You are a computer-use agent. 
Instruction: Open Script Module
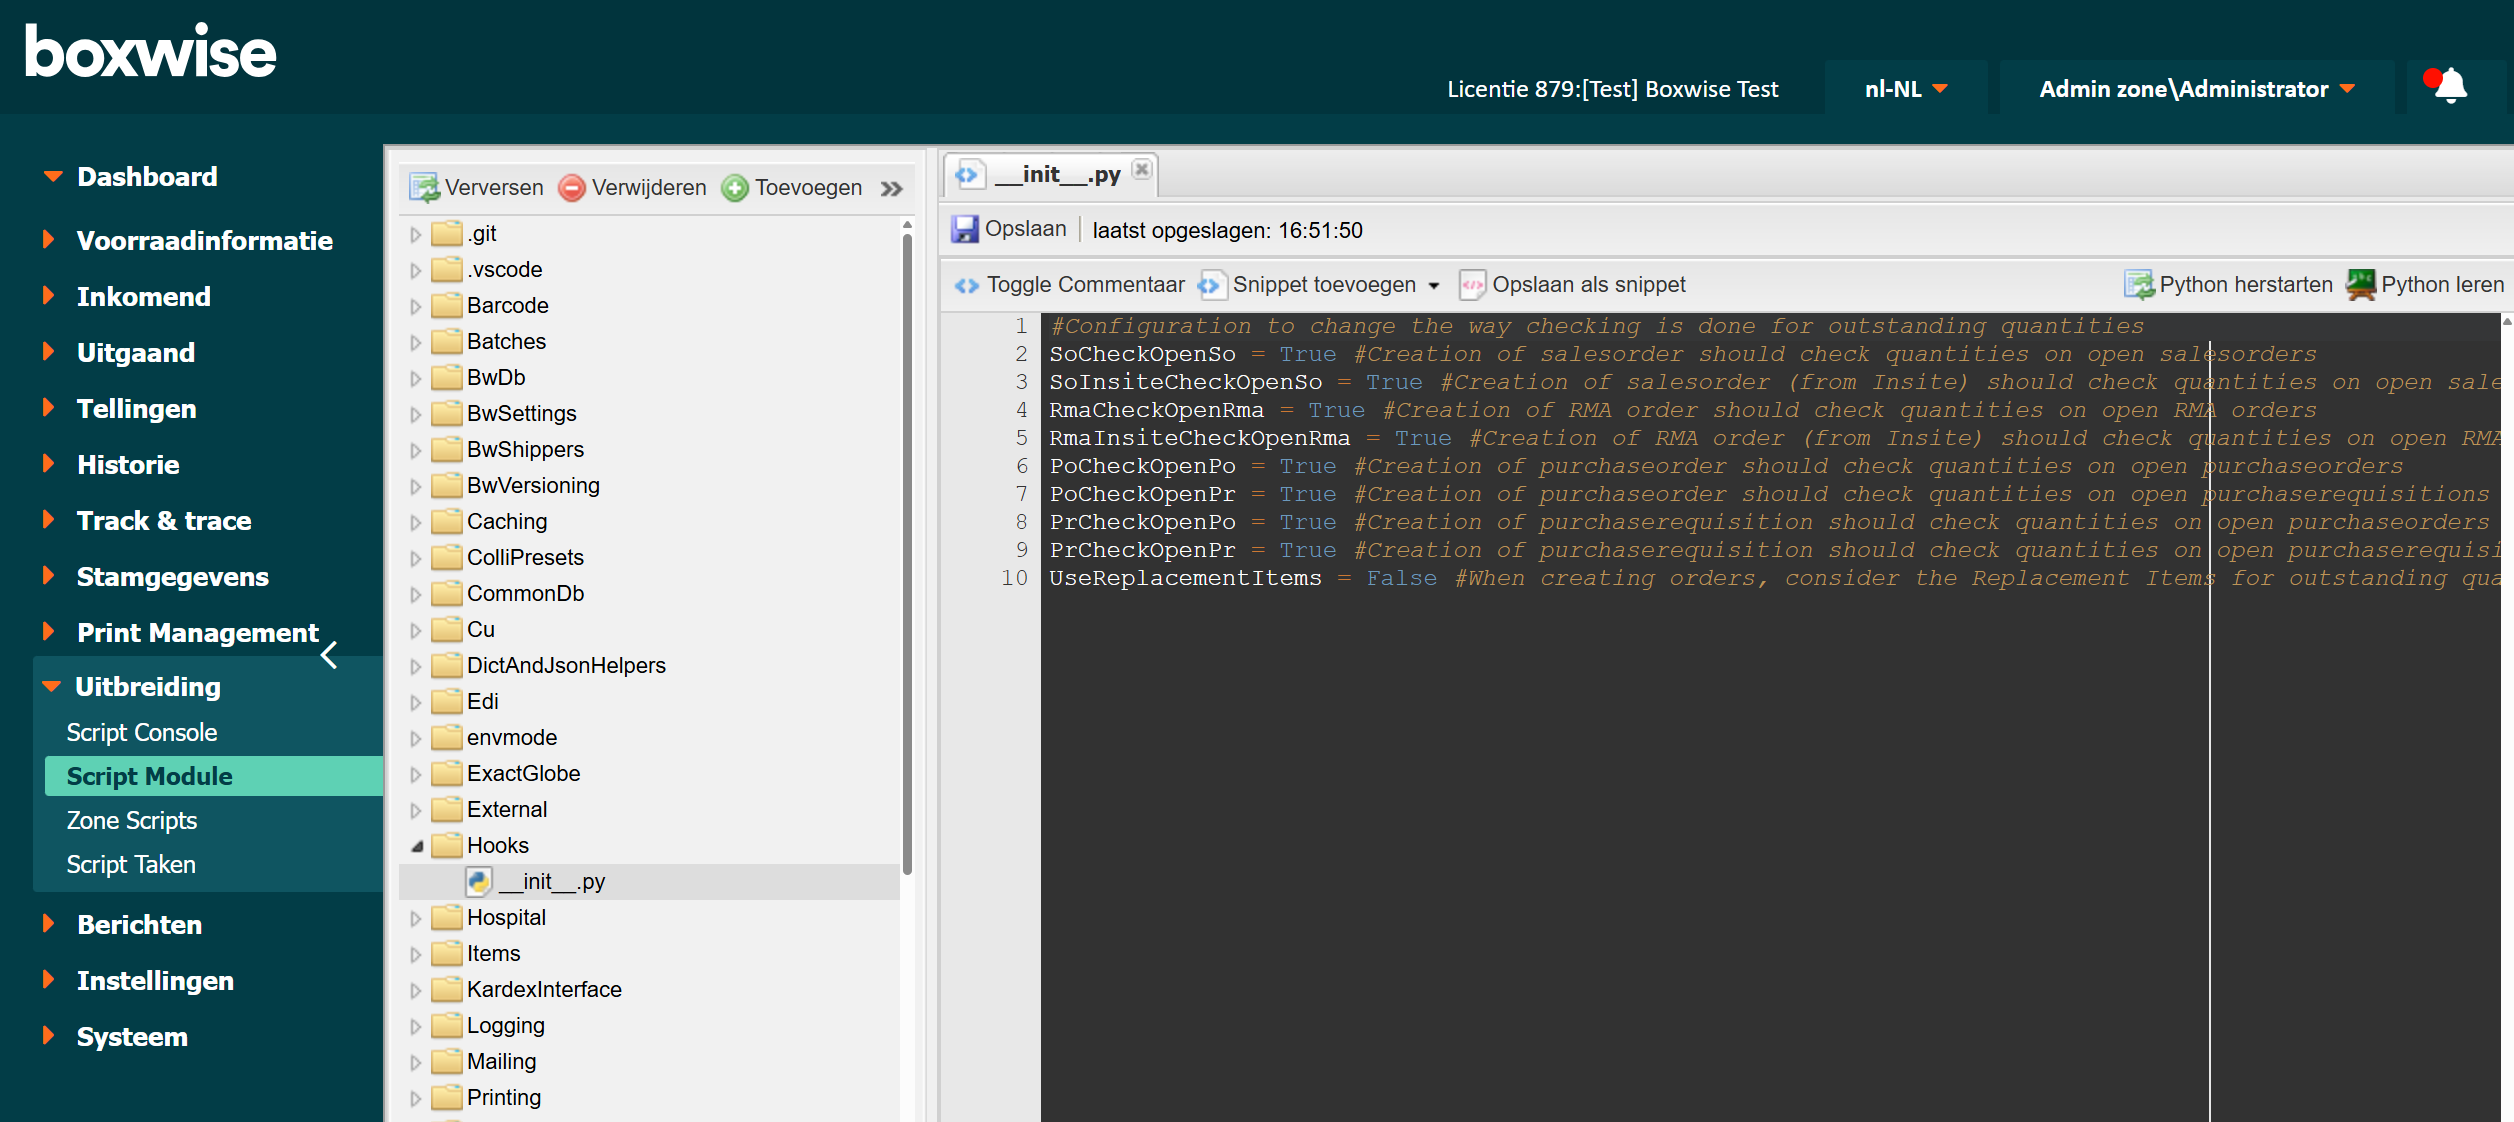214,776
